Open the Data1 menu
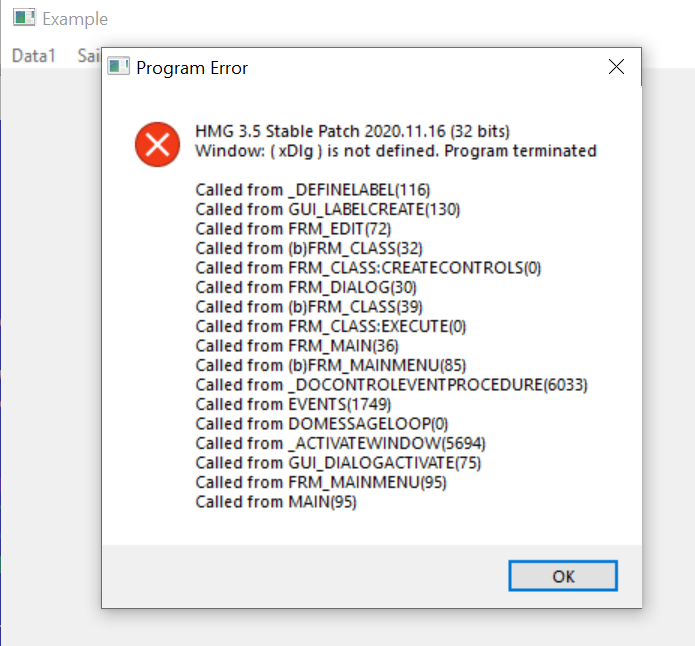The height and width of the screenshot is (646, 695). click(34, 56)
